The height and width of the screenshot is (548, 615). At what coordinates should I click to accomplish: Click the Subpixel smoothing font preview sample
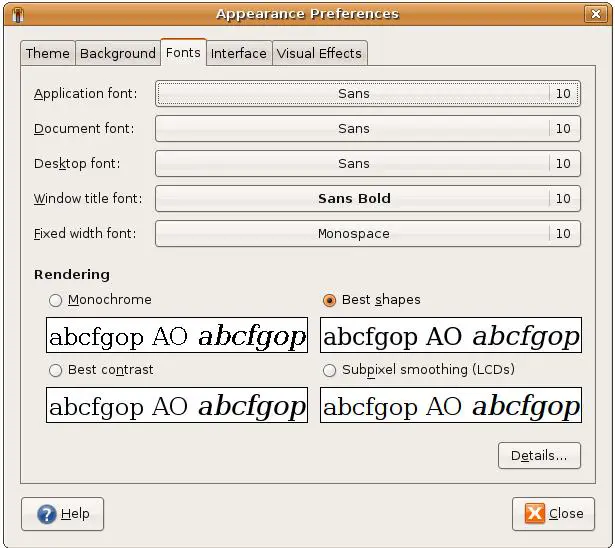(x=451, y=405)
